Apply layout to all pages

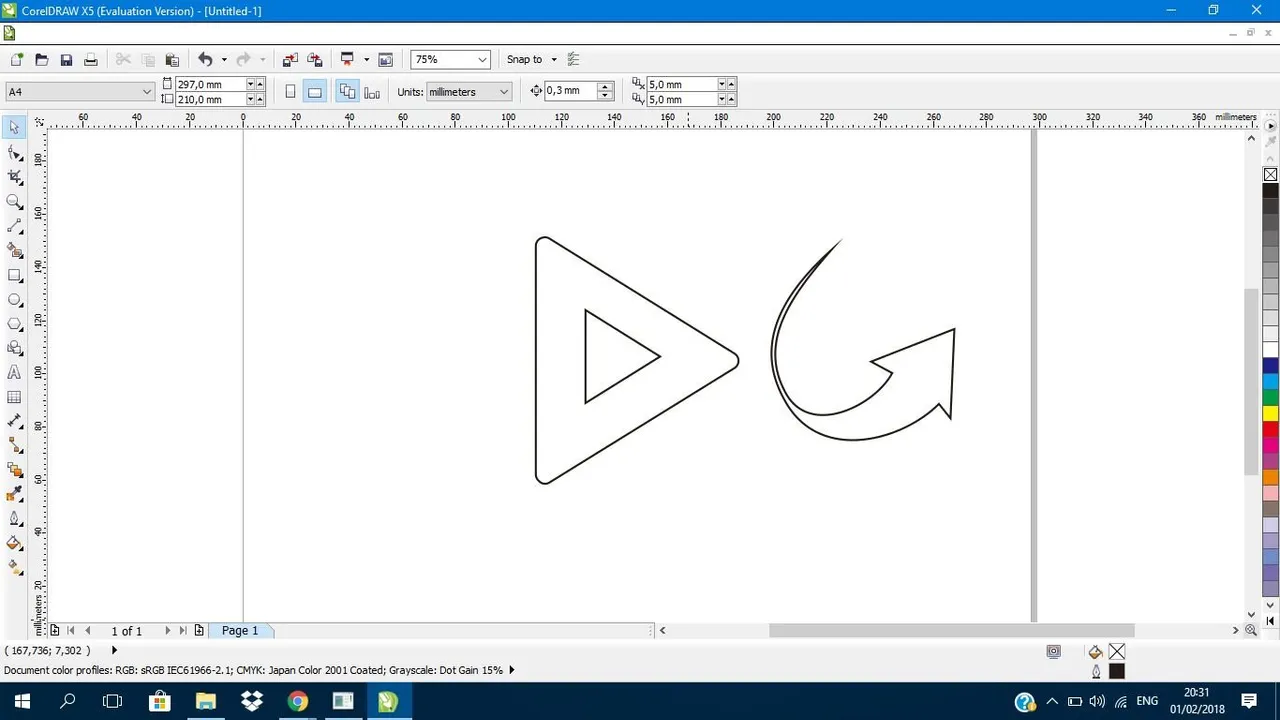click(x=347, y=92)
